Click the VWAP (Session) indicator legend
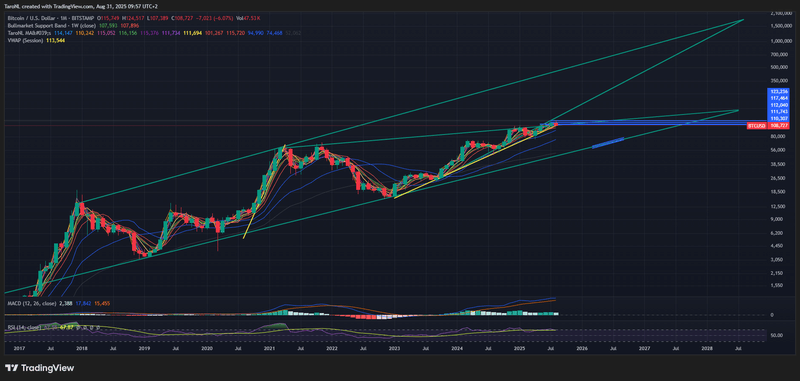Image resolution: width=800 pixels, height=381 pixels. click(26, 40)
